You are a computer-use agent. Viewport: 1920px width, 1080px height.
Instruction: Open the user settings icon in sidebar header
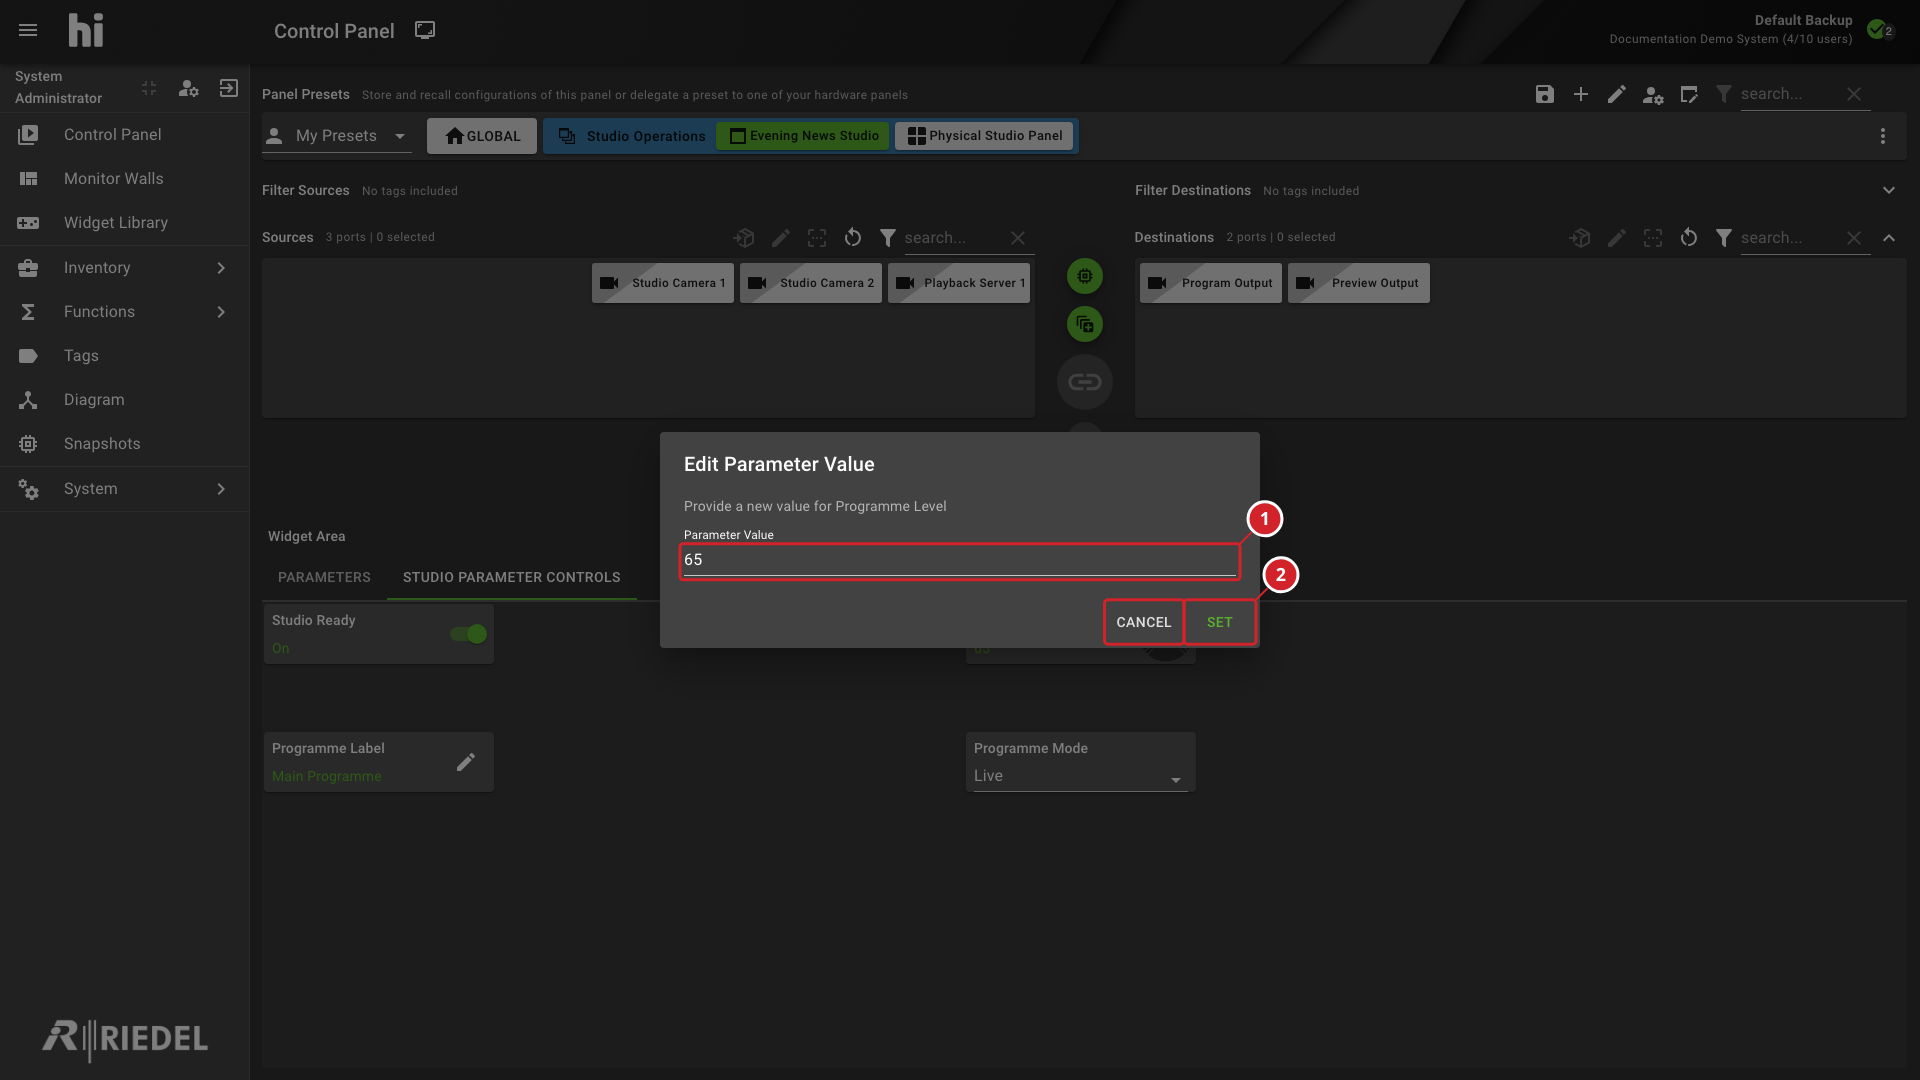pyautogui.click(x=188, y=88)
